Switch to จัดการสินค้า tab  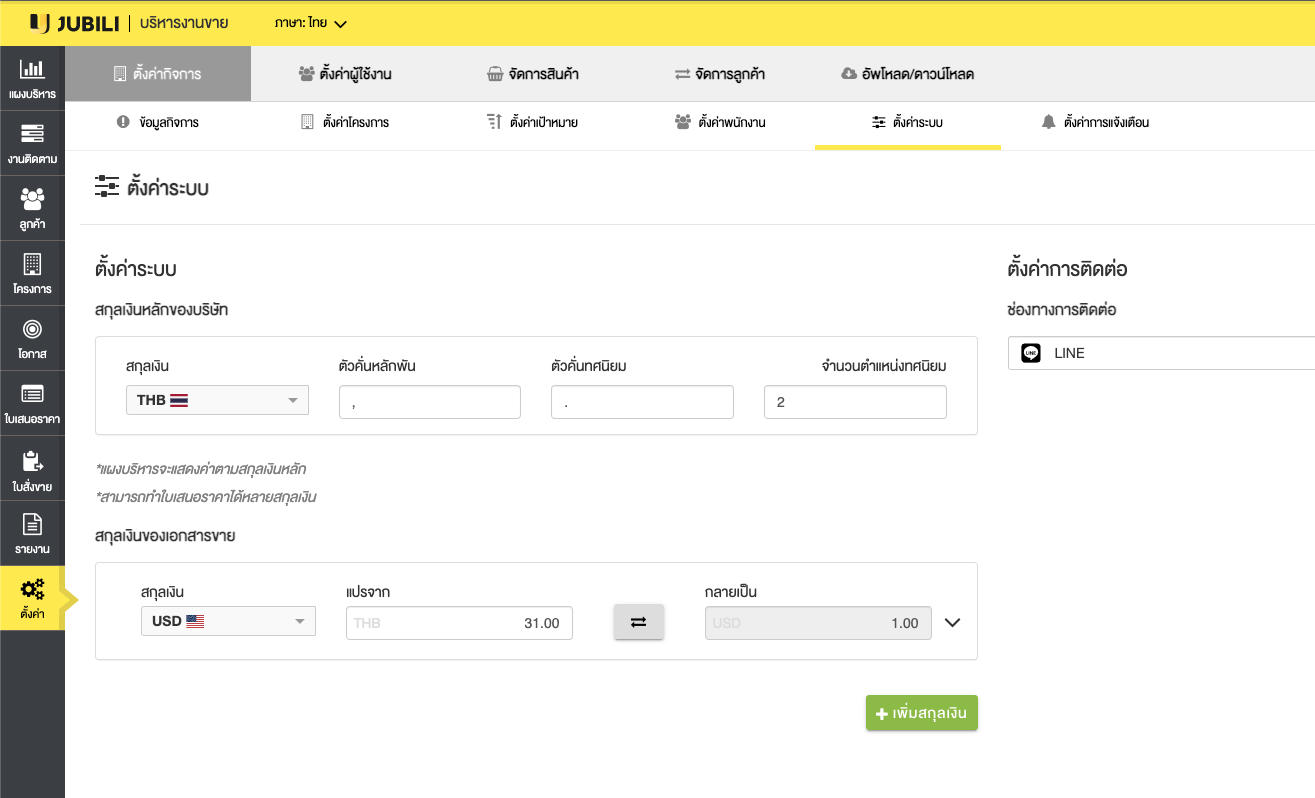pos(532,74)
